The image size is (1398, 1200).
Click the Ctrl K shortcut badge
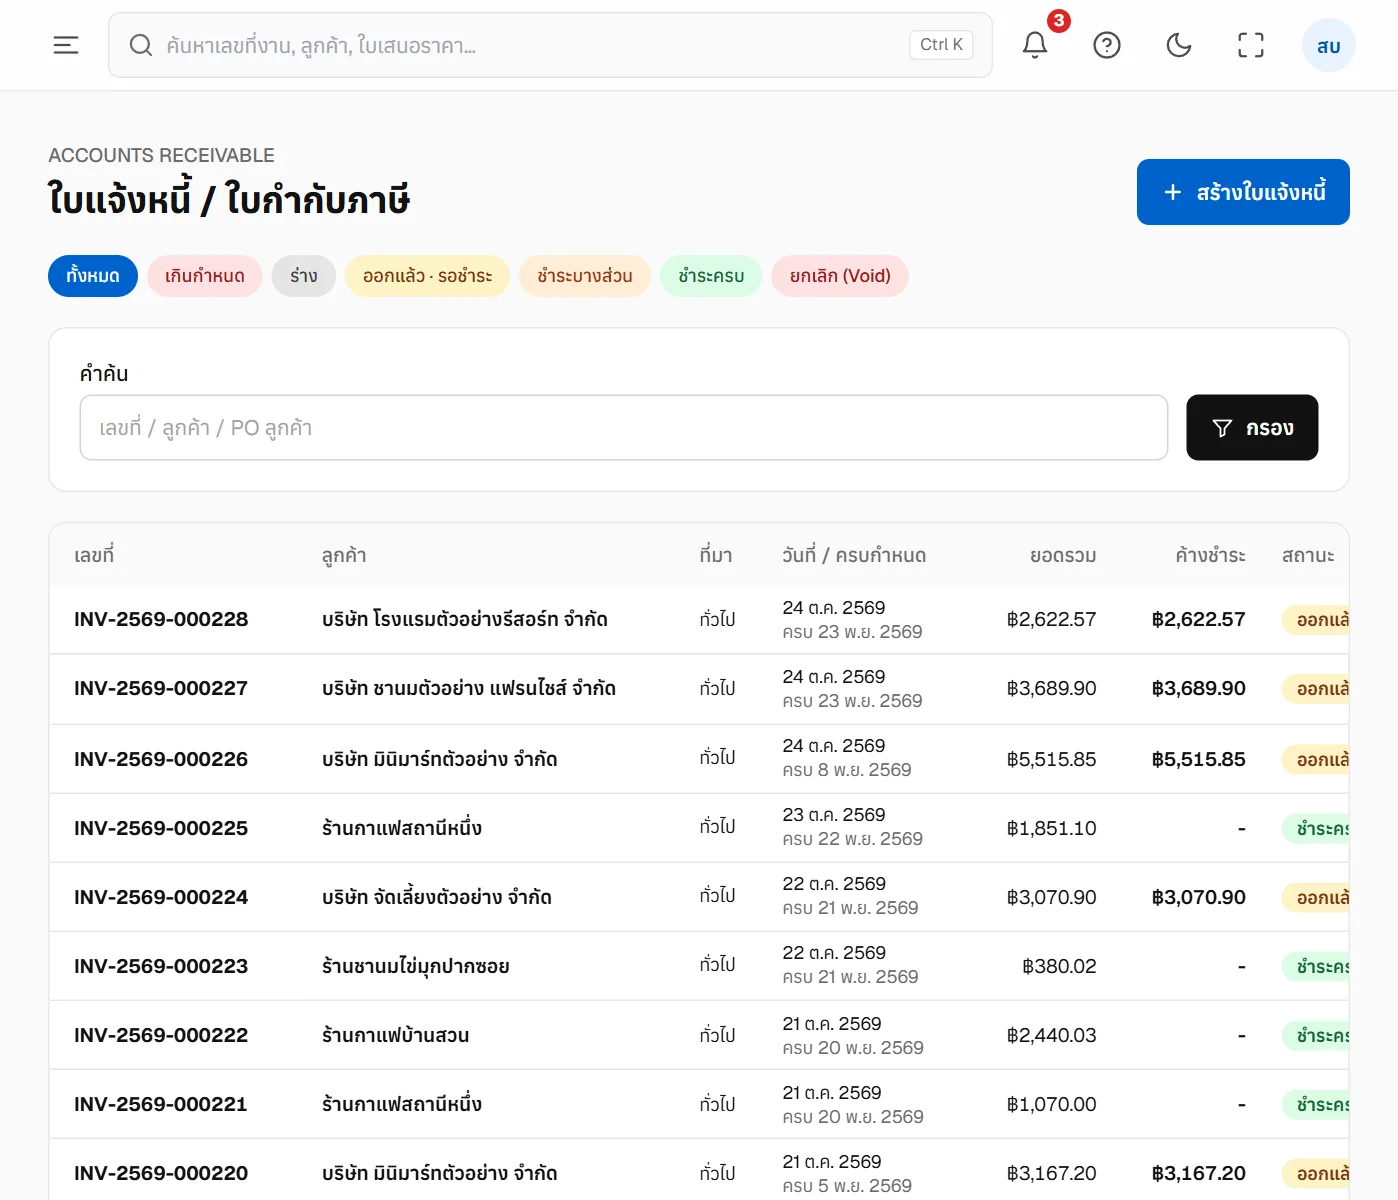(x=941, y=45)
